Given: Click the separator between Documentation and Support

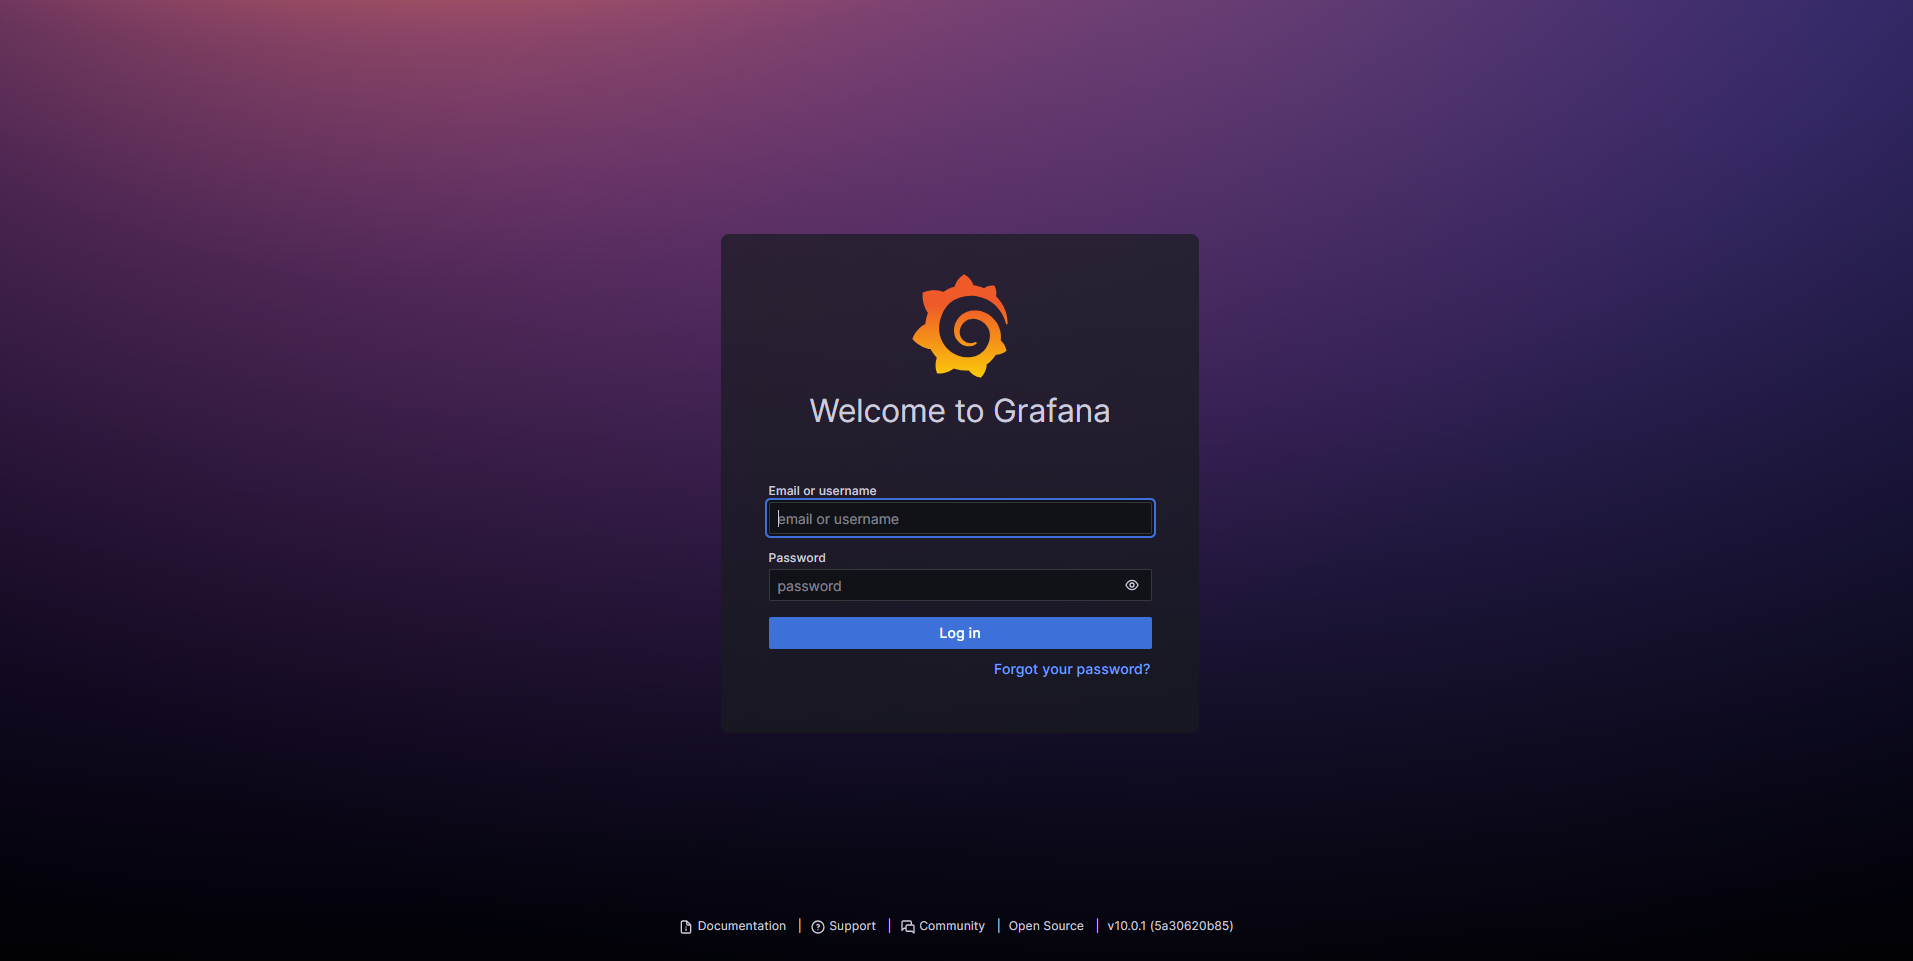Looking at the screenshot, I should coord(799,926).
